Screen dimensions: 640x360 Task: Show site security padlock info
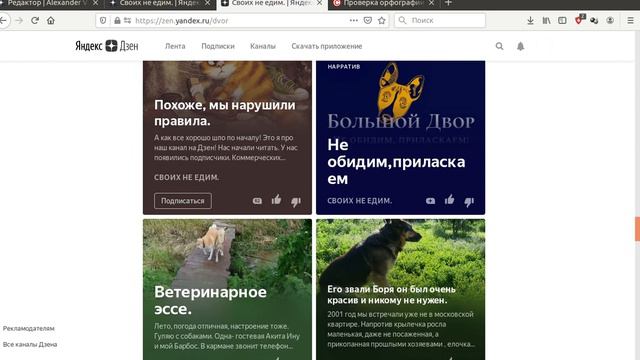[117, 20]
